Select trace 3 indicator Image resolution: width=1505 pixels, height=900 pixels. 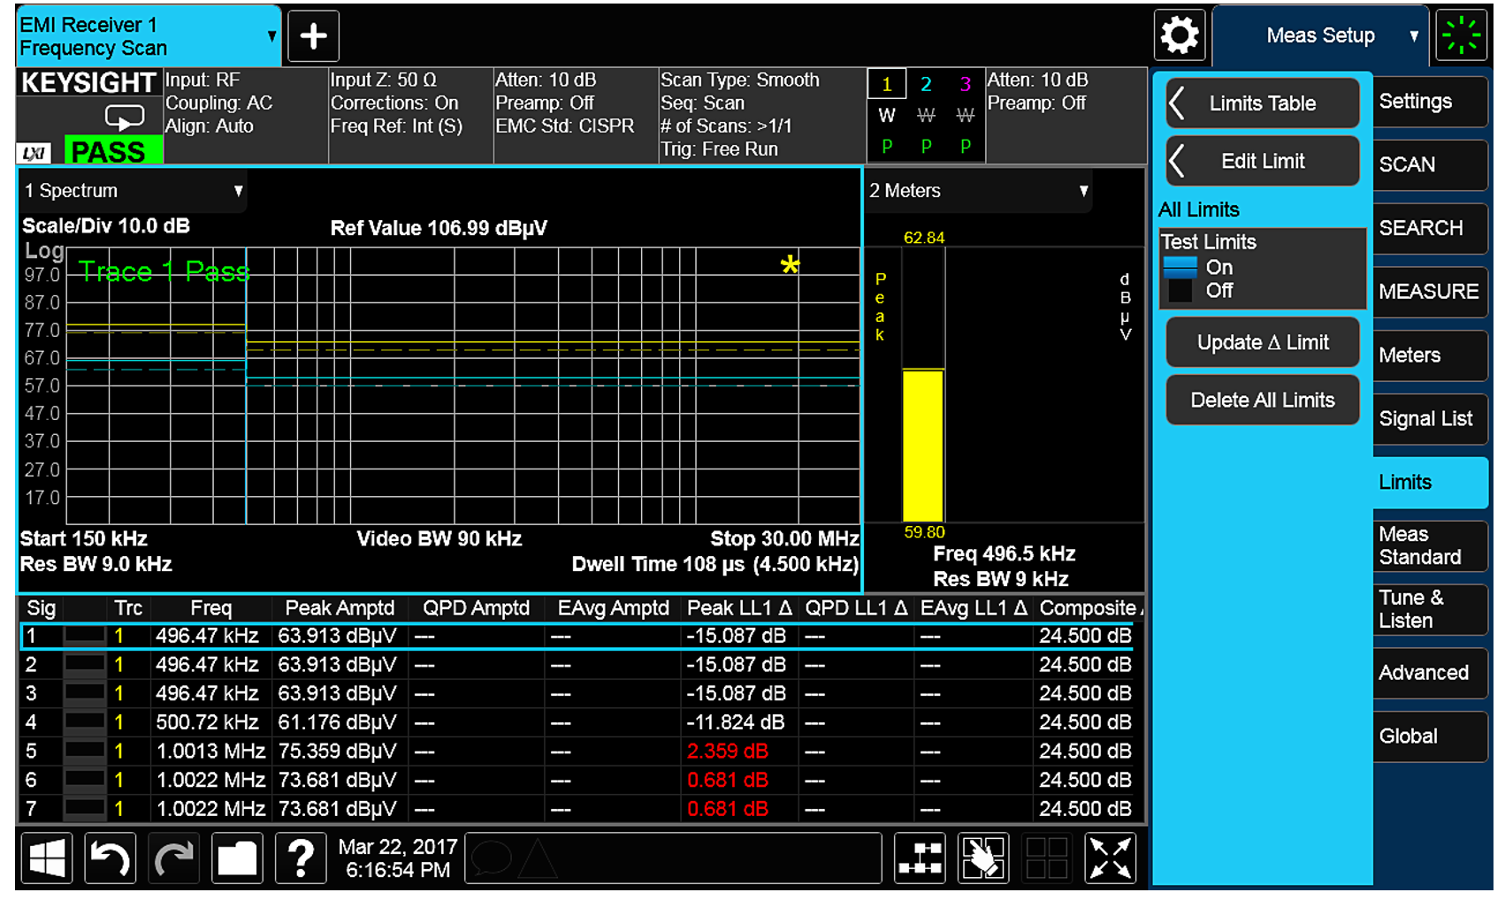(x=965, y=84)
